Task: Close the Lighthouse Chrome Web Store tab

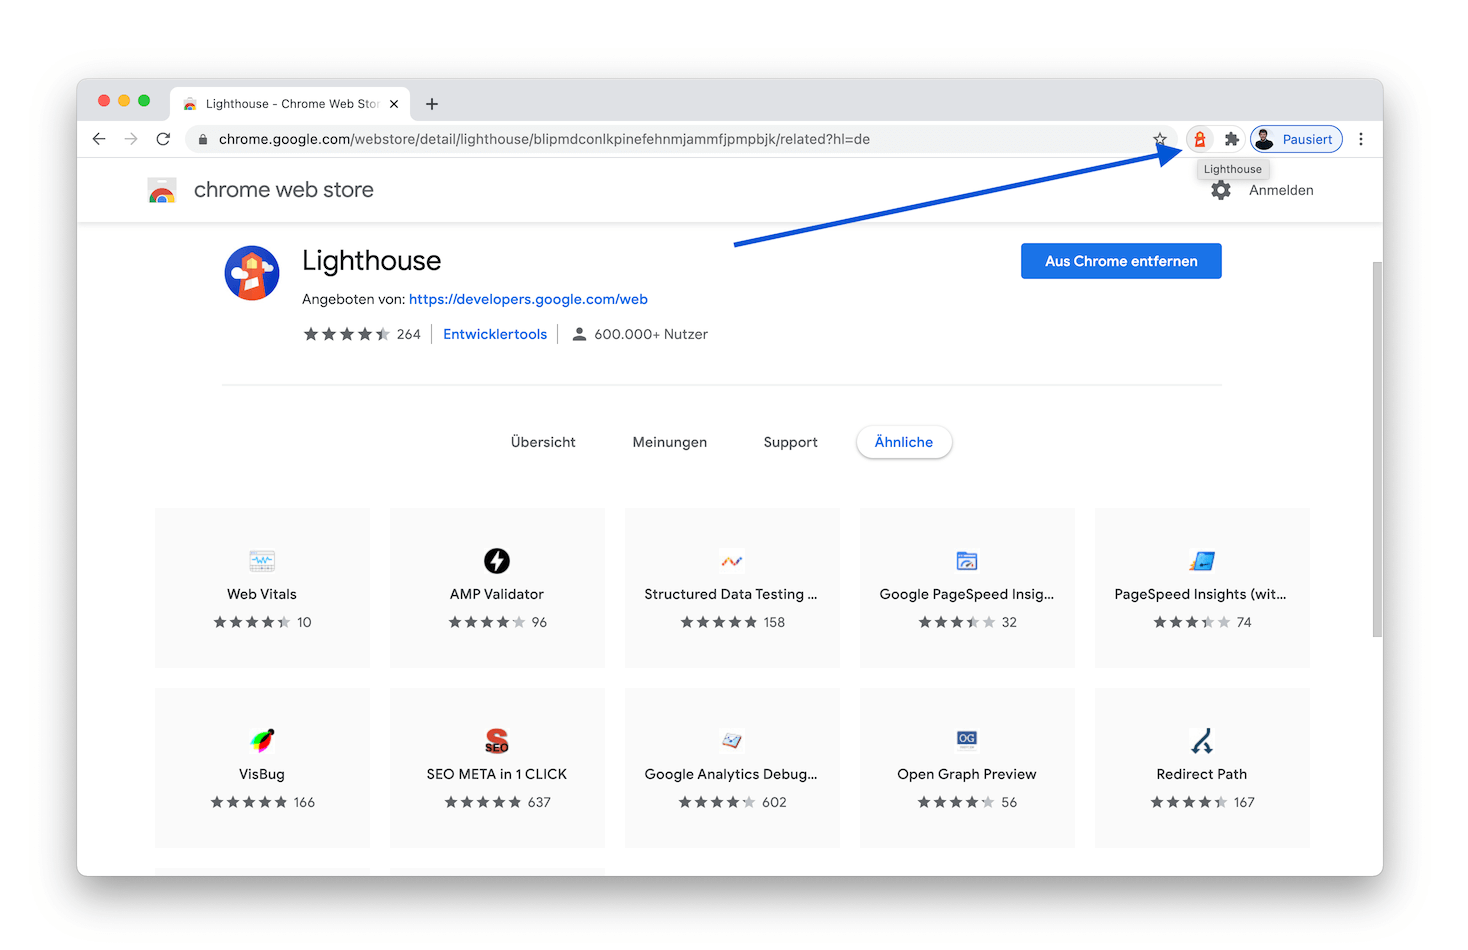Action: tap(394, 104)
